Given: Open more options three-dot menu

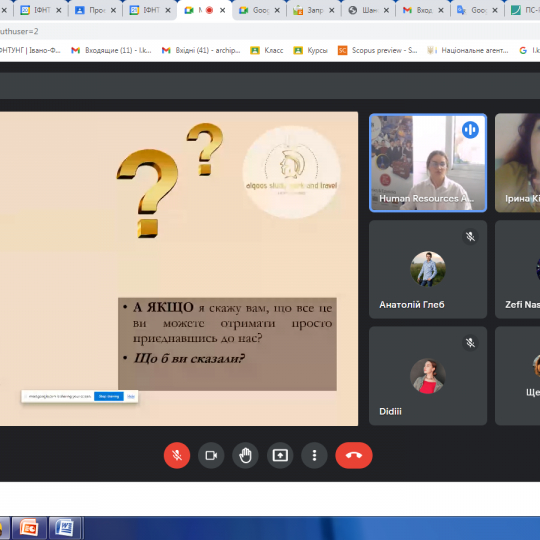Looking at the screenshot, I should tap(314, 455).
